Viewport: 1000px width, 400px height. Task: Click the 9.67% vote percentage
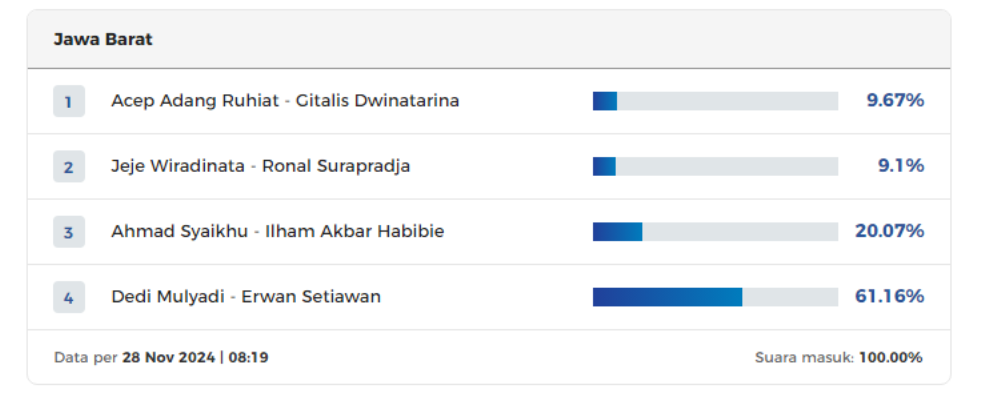point(895,101)
